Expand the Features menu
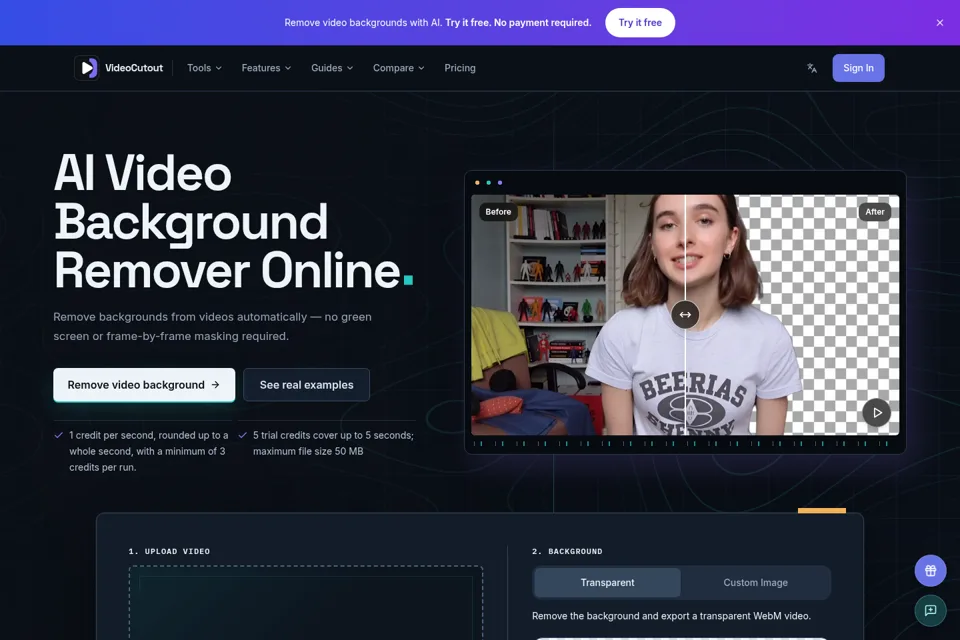The height and width of the screenshot is (640, 960). tap(266, 68)
